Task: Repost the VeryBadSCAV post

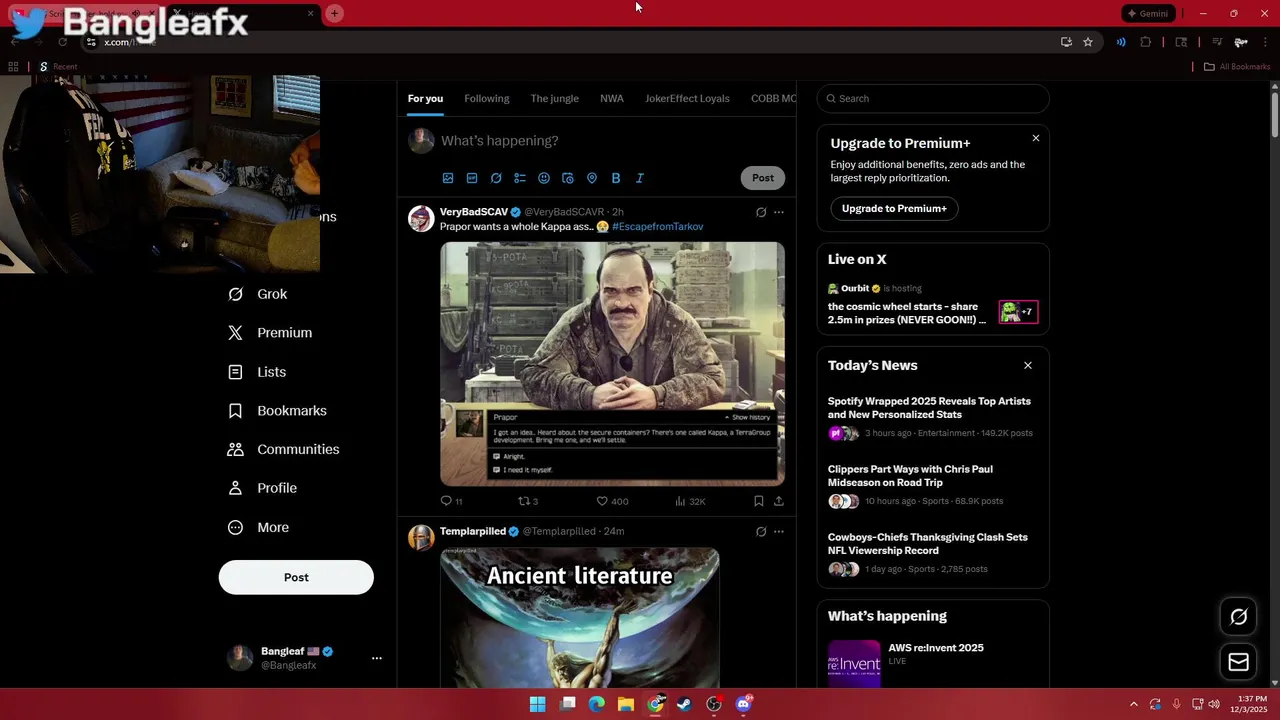Action: [527, 501]
